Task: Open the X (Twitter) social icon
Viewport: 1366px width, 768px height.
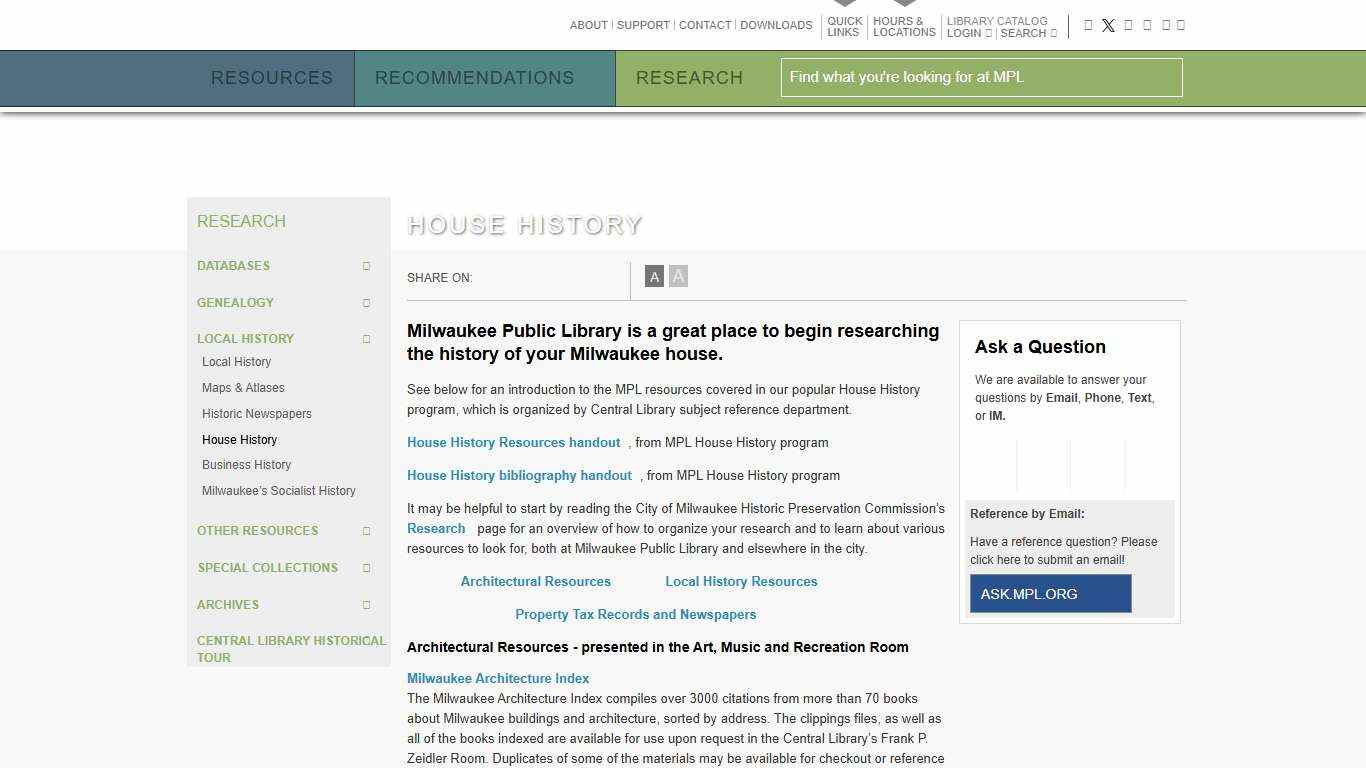Action: (x=1108, y=26)
